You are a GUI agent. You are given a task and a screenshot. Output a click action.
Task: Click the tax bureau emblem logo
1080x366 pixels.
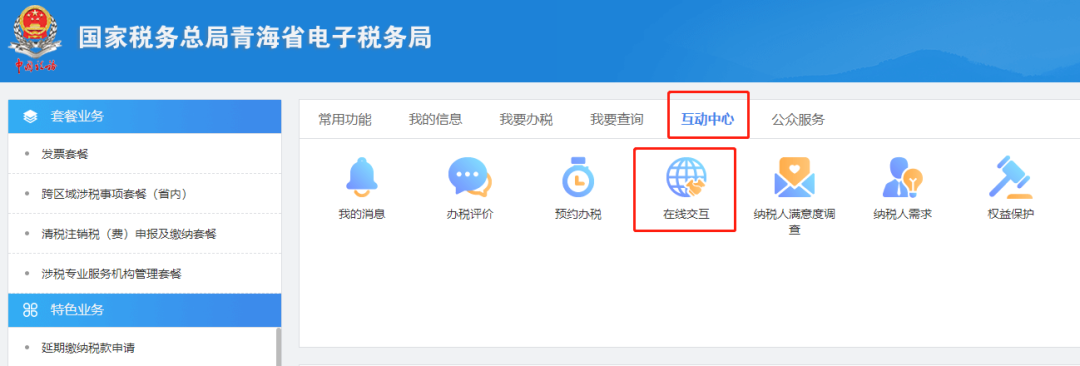click(x=34, y=39)
